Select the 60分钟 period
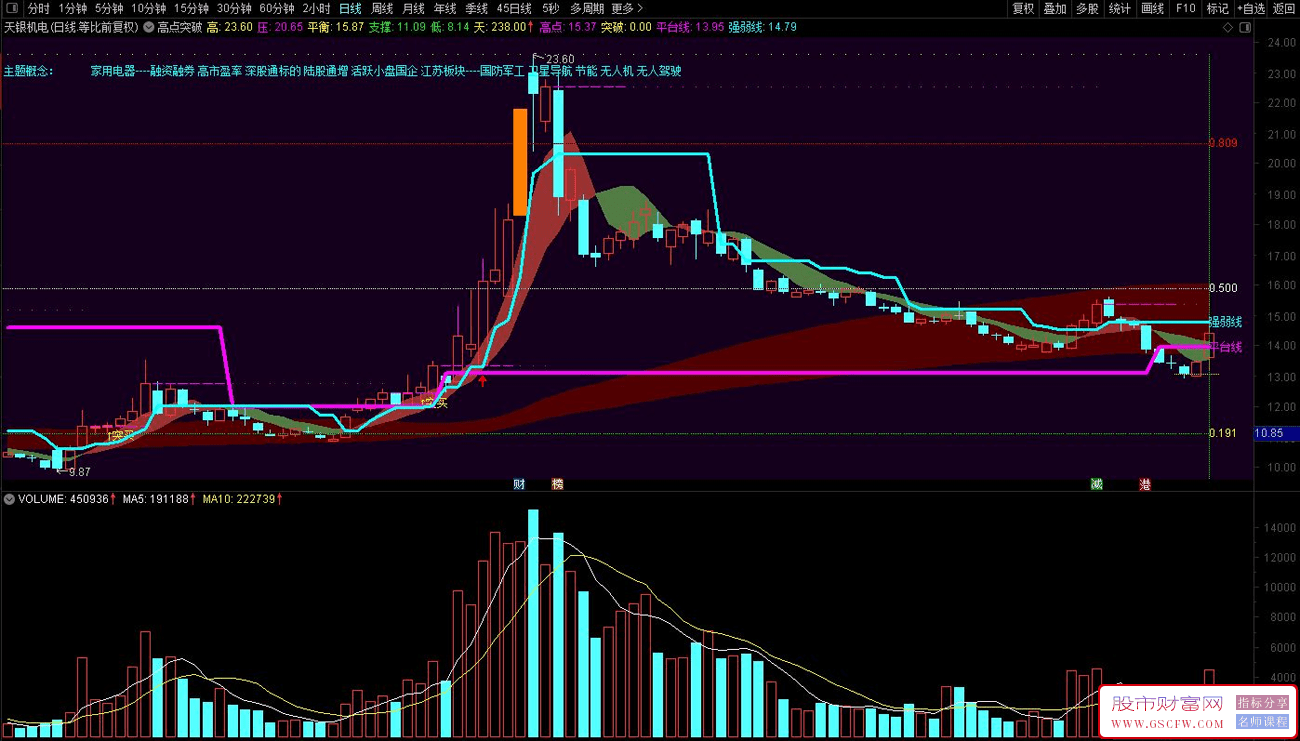The width and height of the screenshot is (1300, 741). point(276,8)
